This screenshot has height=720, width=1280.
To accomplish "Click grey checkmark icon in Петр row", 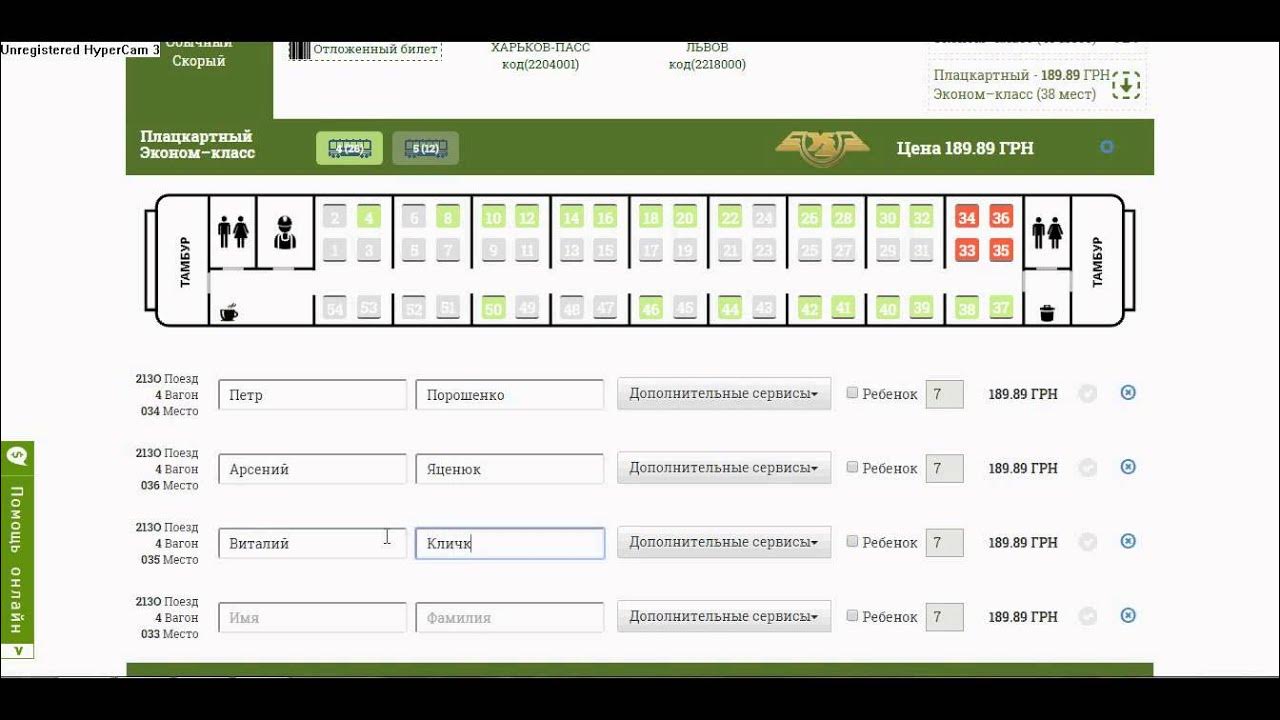I will coord(1088,394).
